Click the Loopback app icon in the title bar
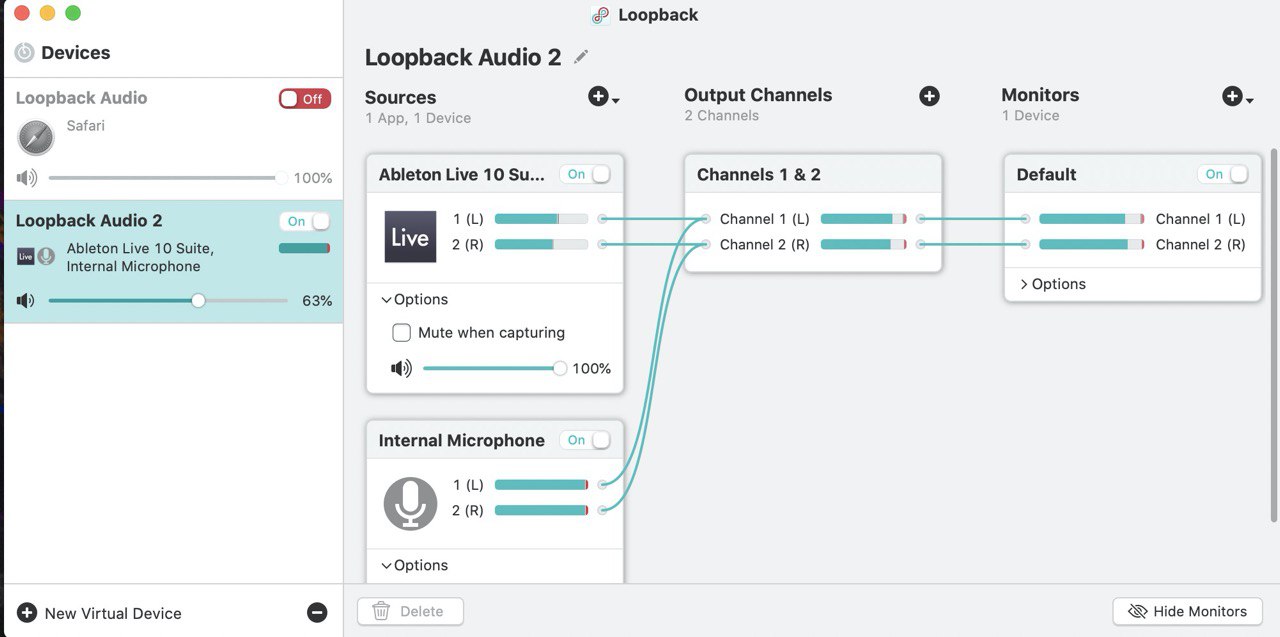The height and width of the screenshot is (637, 1280). click(600, 15)
